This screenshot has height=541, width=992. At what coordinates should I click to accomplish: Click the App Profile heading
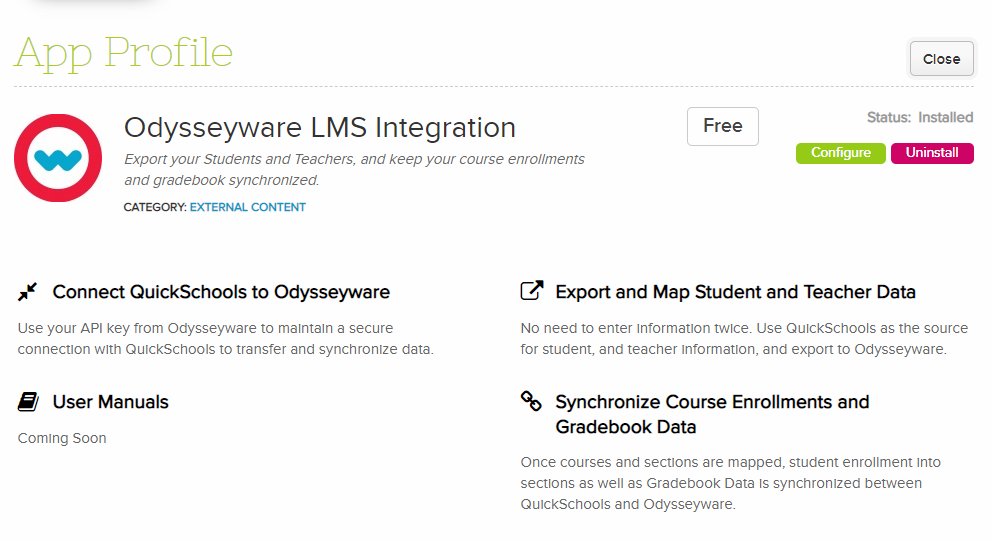(124, 53)
